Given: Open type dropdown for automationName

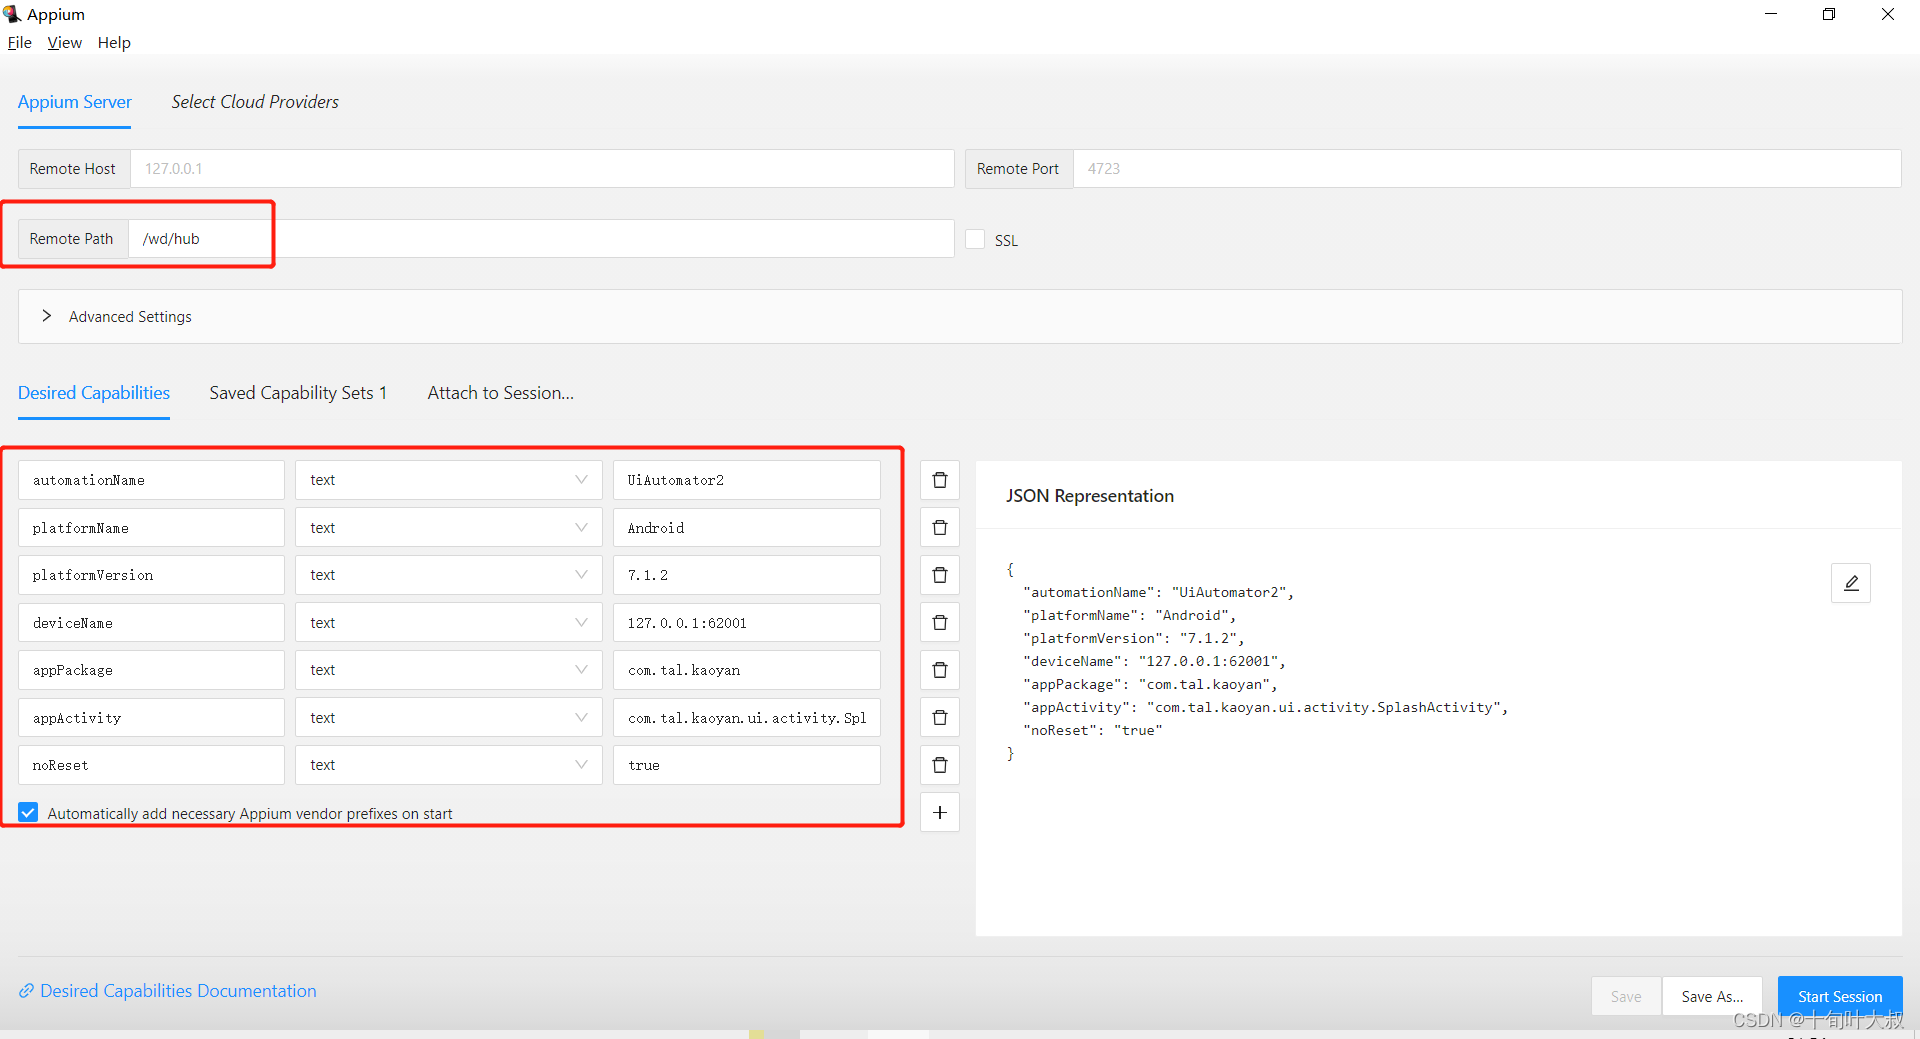Looking at the screenshot, I should coord(448,480).
